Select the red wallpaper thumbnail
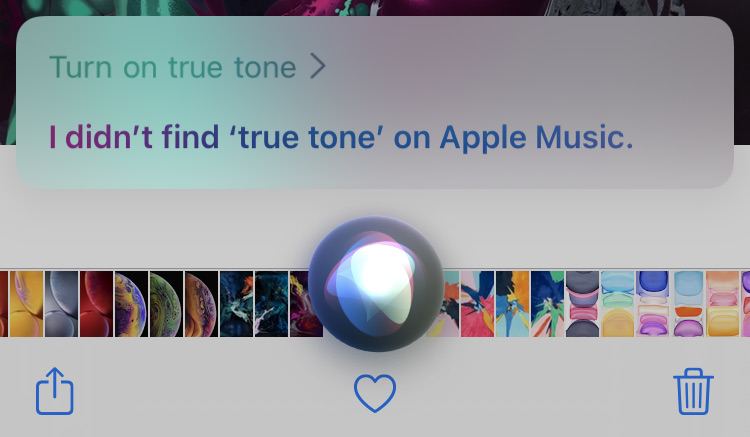The width and height of the screenshot is (750, 437). 97,304
